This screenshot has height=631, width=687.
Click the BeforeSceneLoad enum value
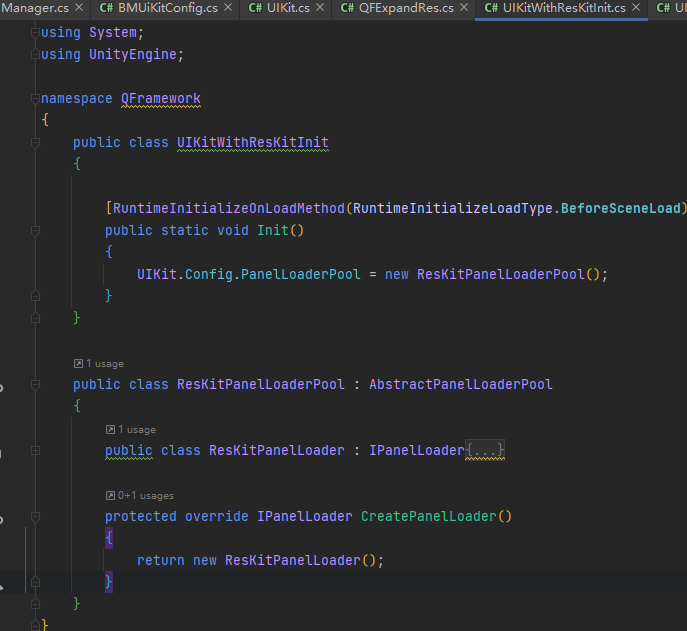[x=621, y=208]
